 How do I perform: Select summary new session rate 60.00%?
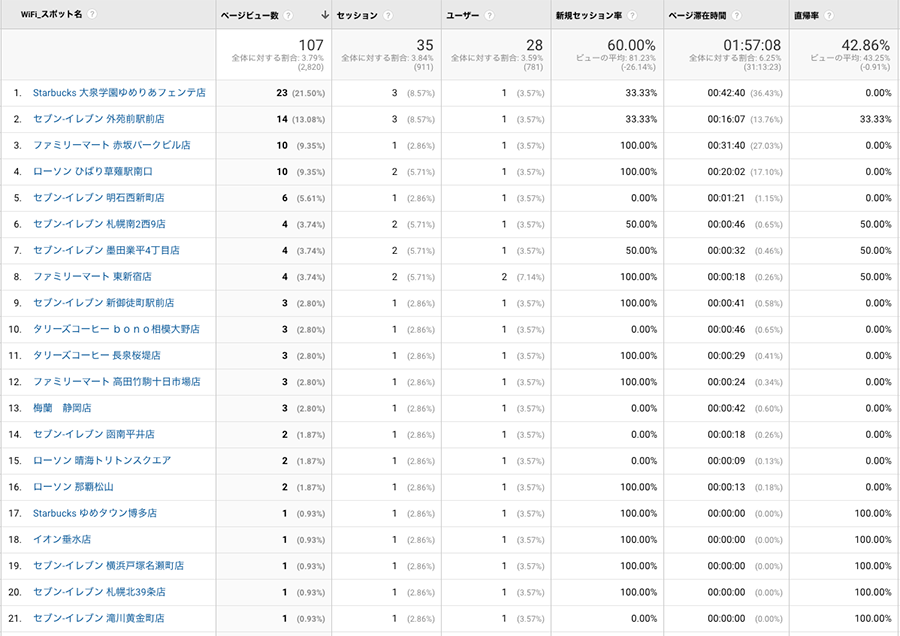tap(631, 45)
